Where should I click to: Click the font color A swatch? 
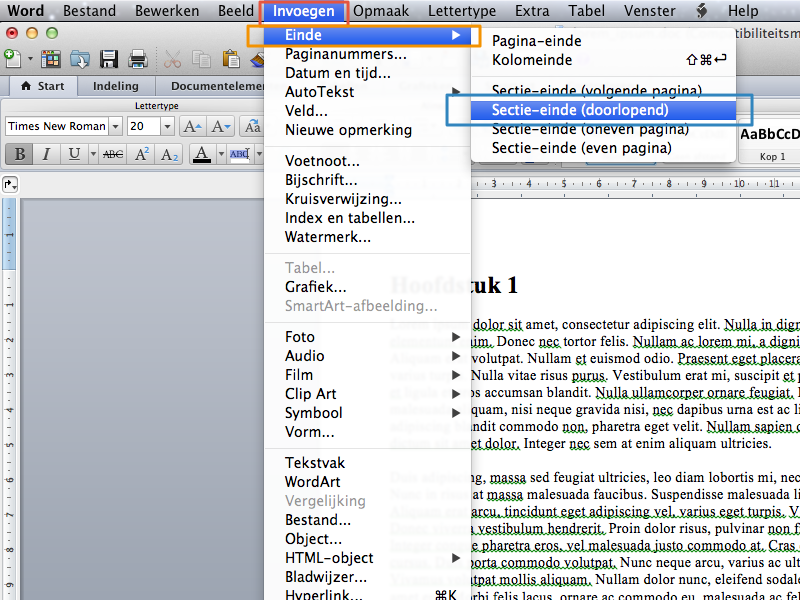(203, 154)
